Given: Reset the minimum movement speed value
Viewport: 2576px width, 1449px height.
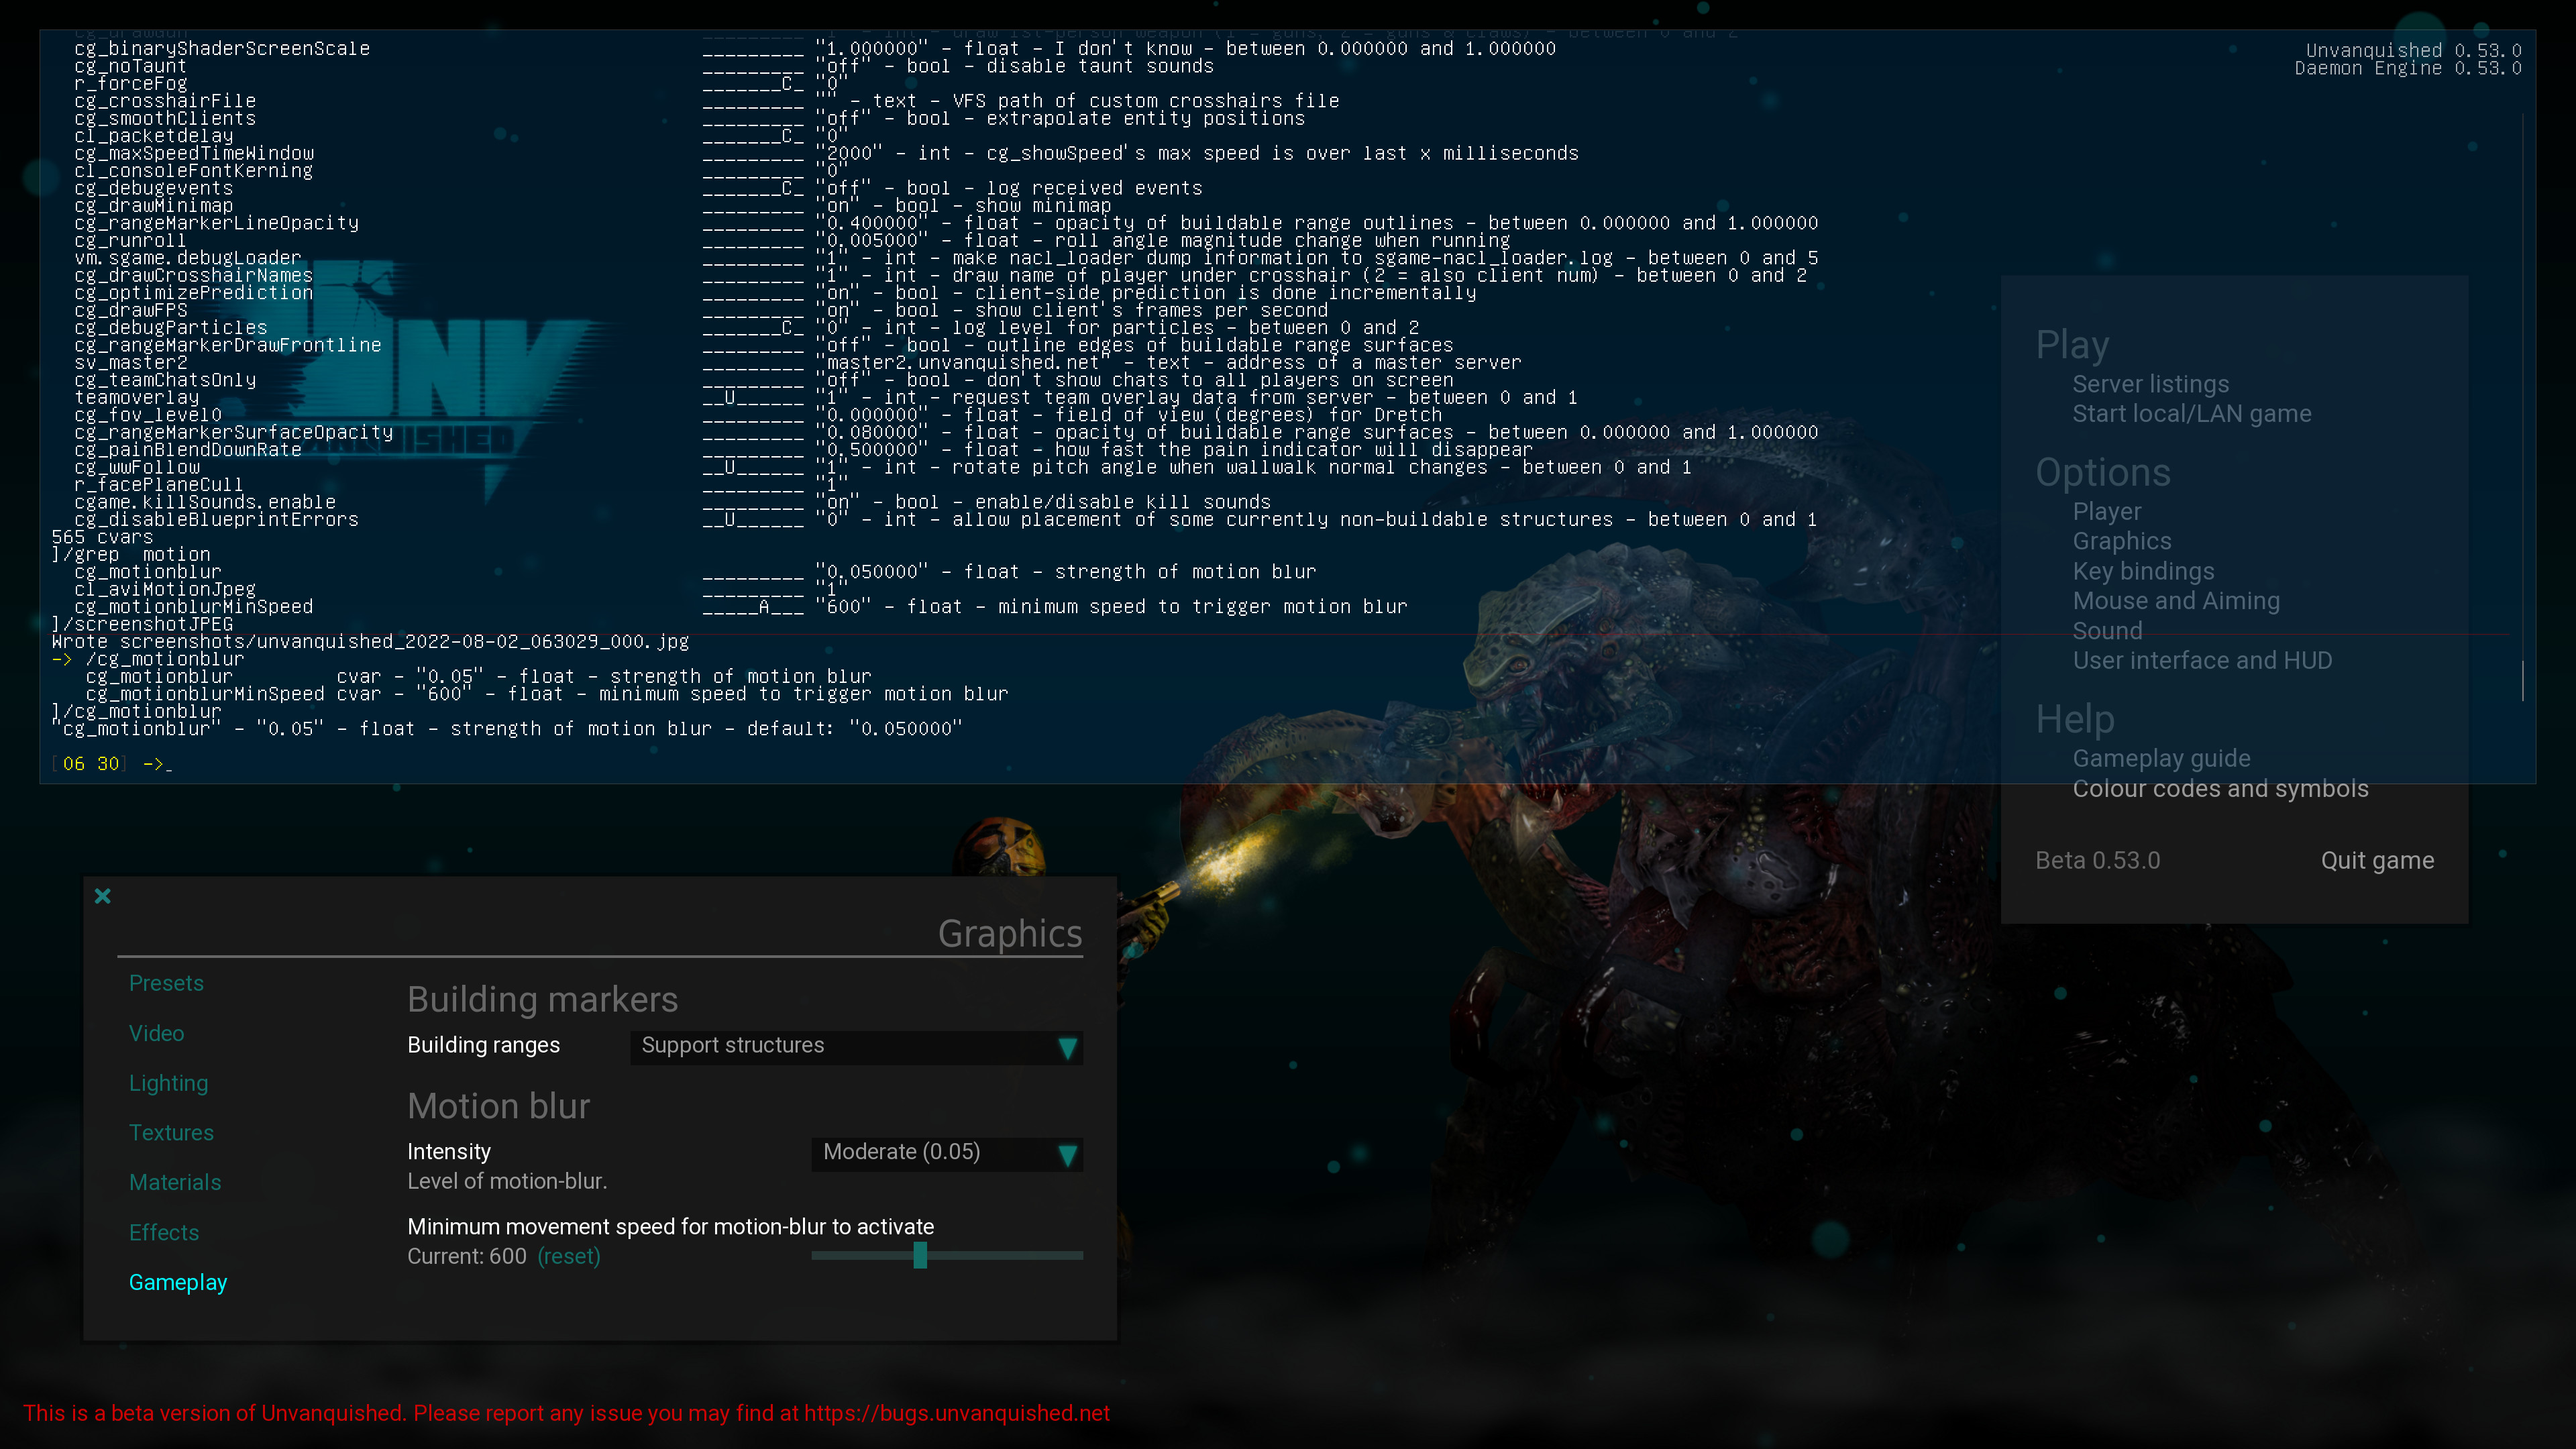Looking at the screenshot, I should click(568, 1257).
